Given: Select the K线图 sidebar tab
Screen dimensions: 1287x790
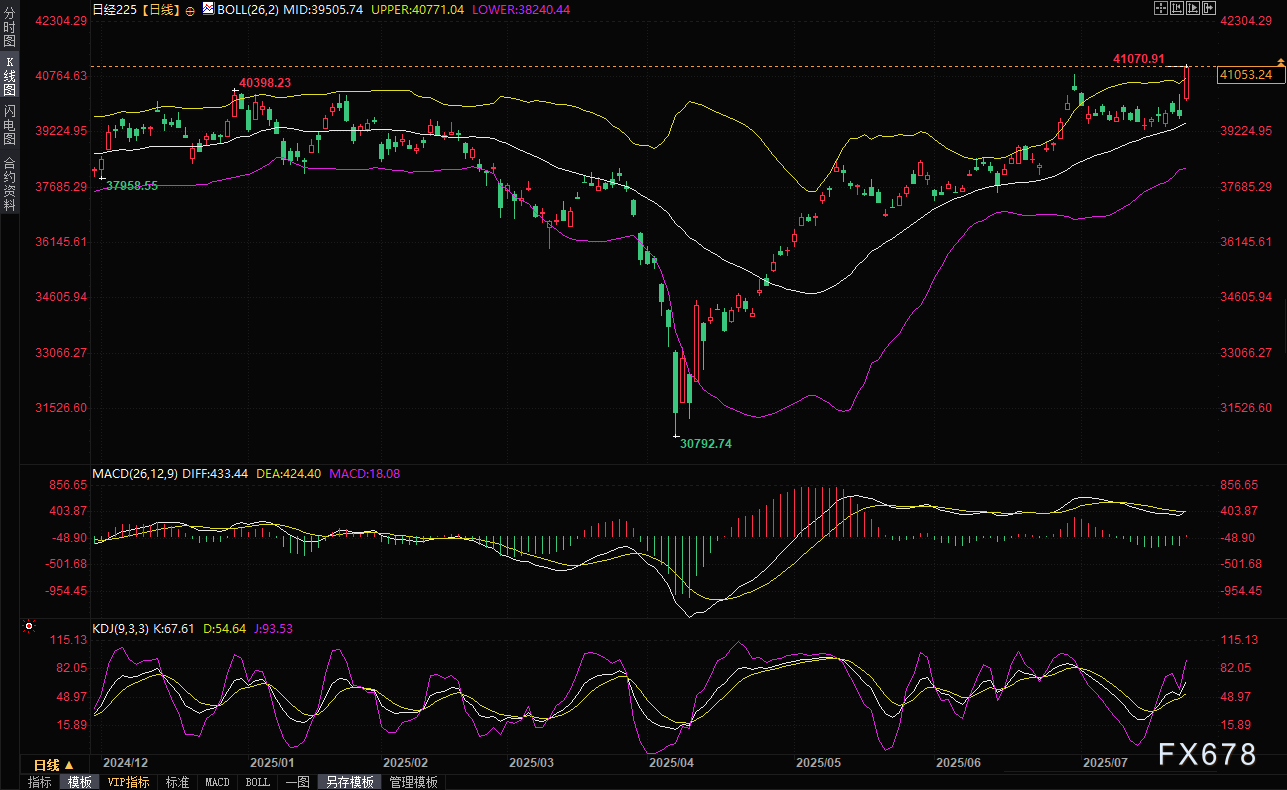Looking at the screenshot, I should (9, 77).
